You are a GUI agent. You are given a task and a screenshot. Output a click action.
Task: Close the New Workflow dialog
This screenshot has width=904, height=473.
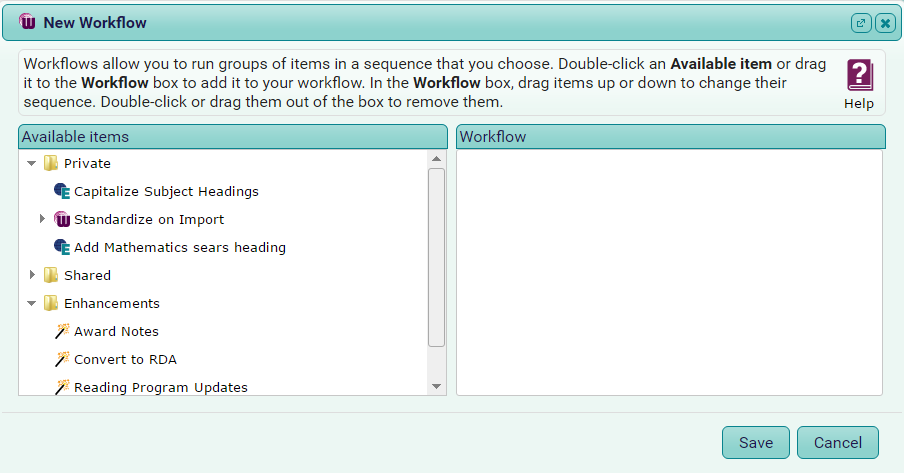(885, 23)
